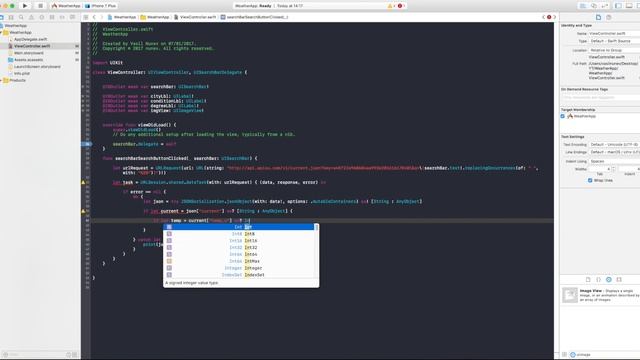
Task: Open the report navigator icon
Action: [x=72, y=17]
